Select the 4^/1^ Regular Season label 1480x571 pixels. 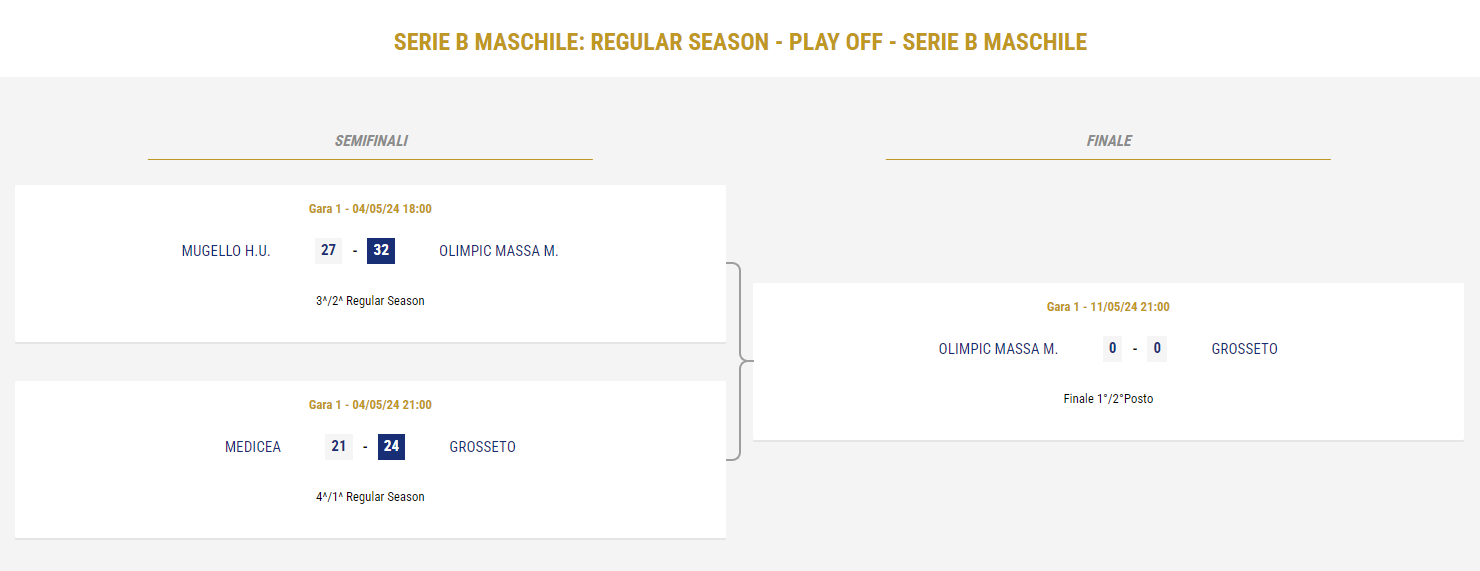click(370, 497)
